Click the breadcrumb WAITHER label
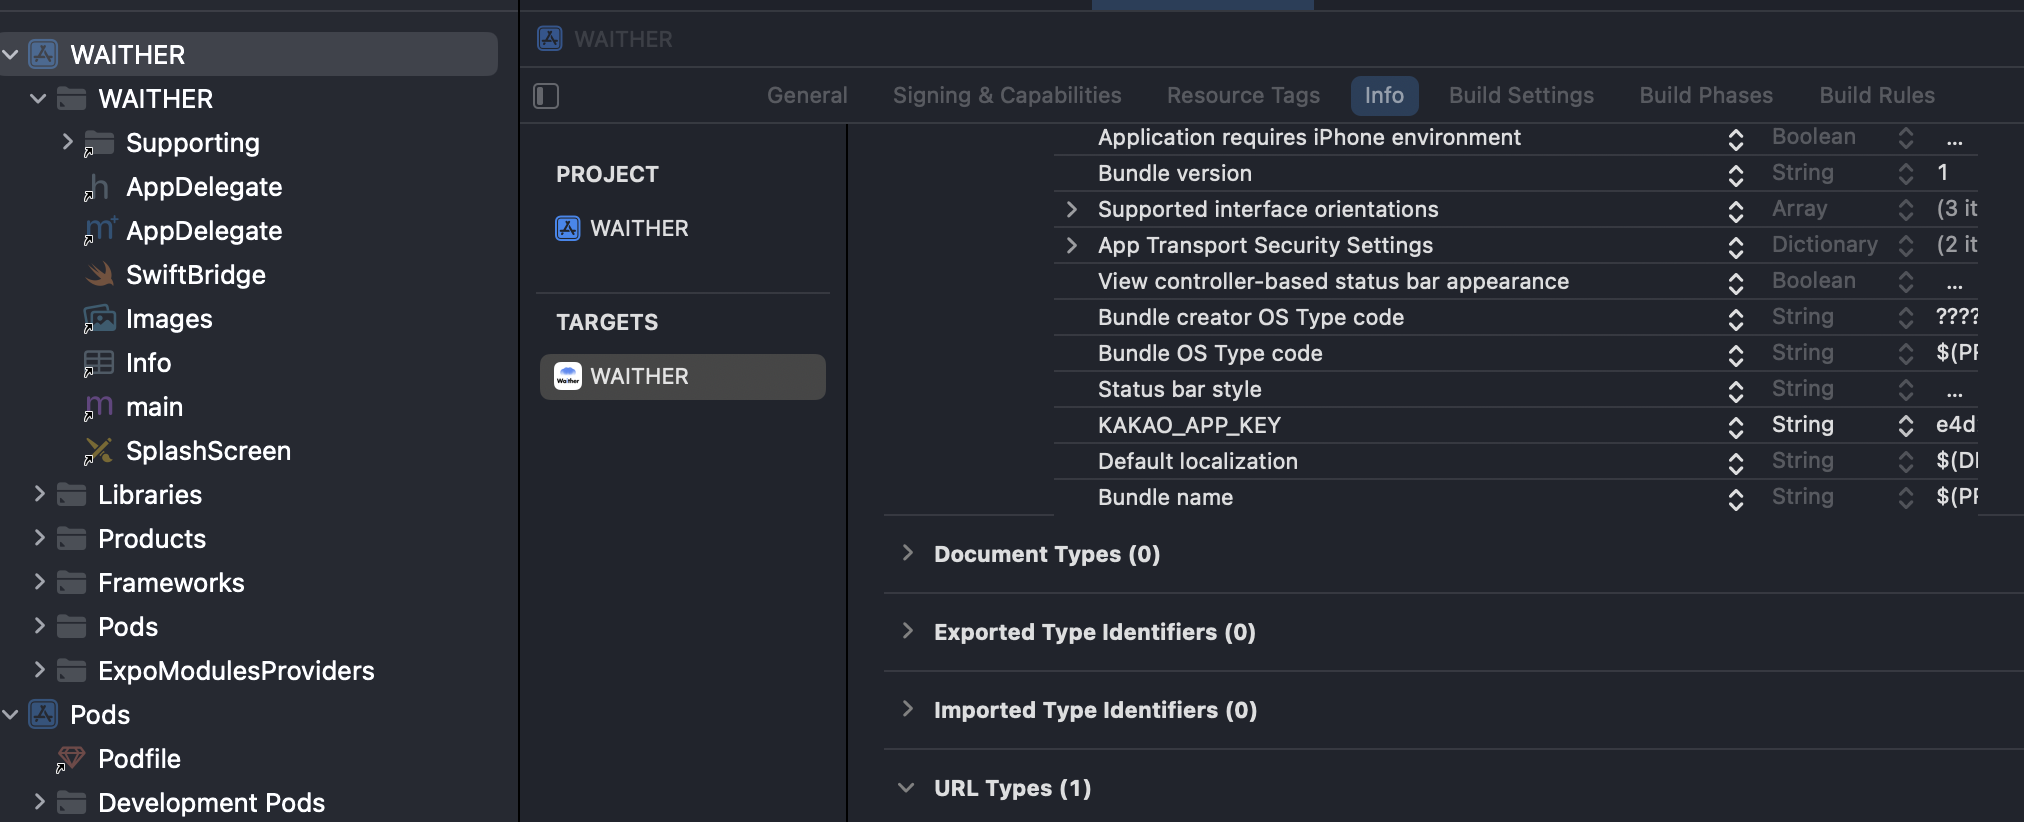Screen dimensions: 2024x822 [x=623, y=39]
